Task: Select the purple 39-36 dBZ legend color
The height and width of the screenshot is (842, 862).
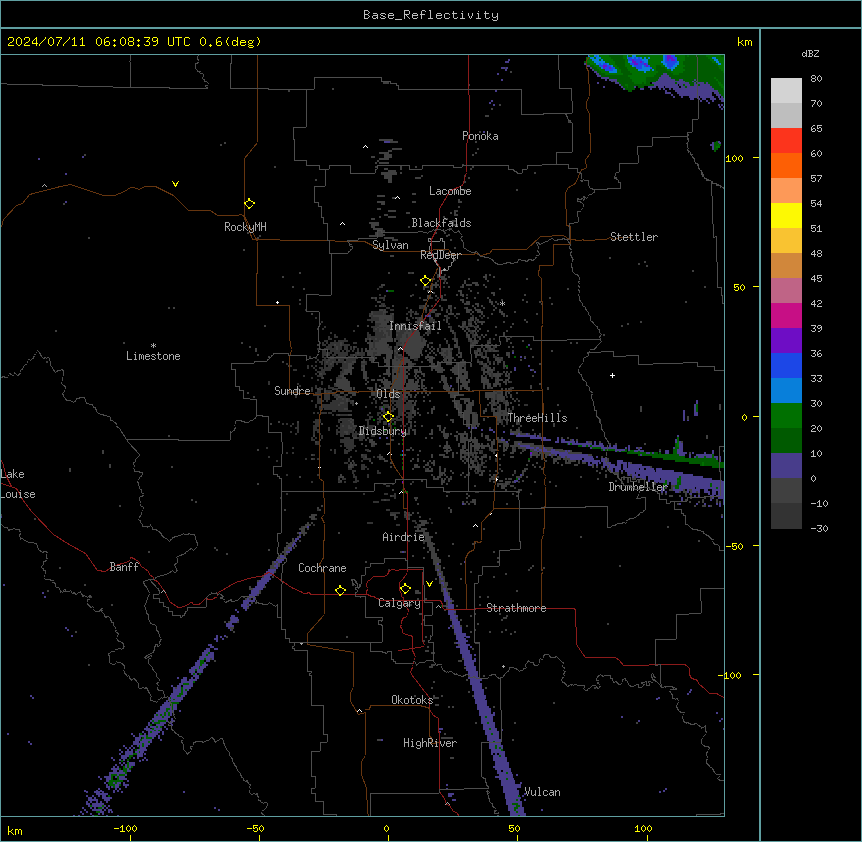Action: [x=786, y=341]
